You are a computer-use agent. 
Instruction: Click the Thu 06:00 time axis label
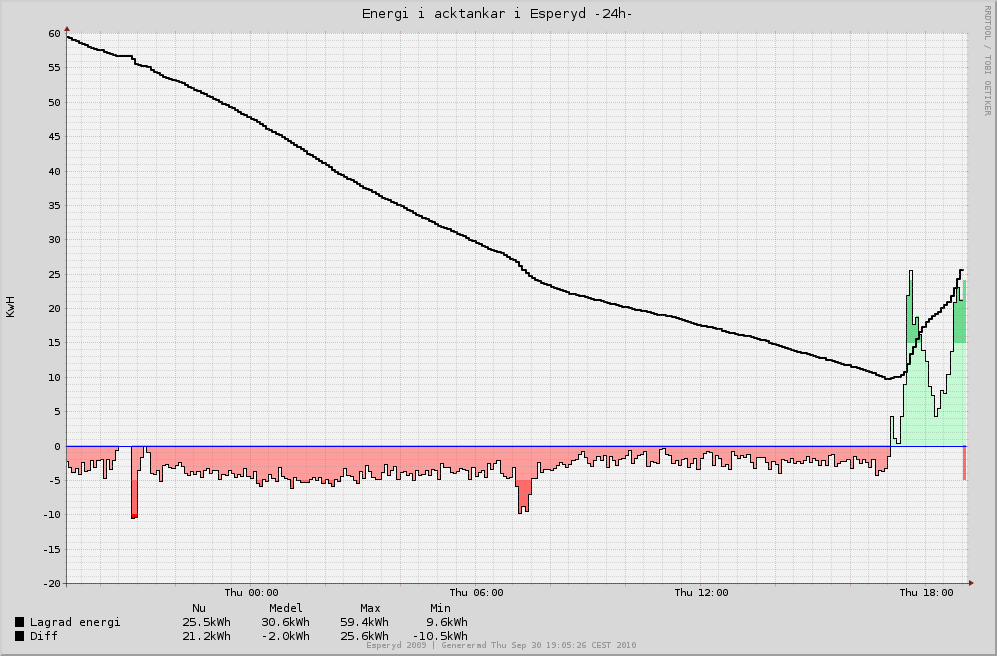(x=476, y=593)
